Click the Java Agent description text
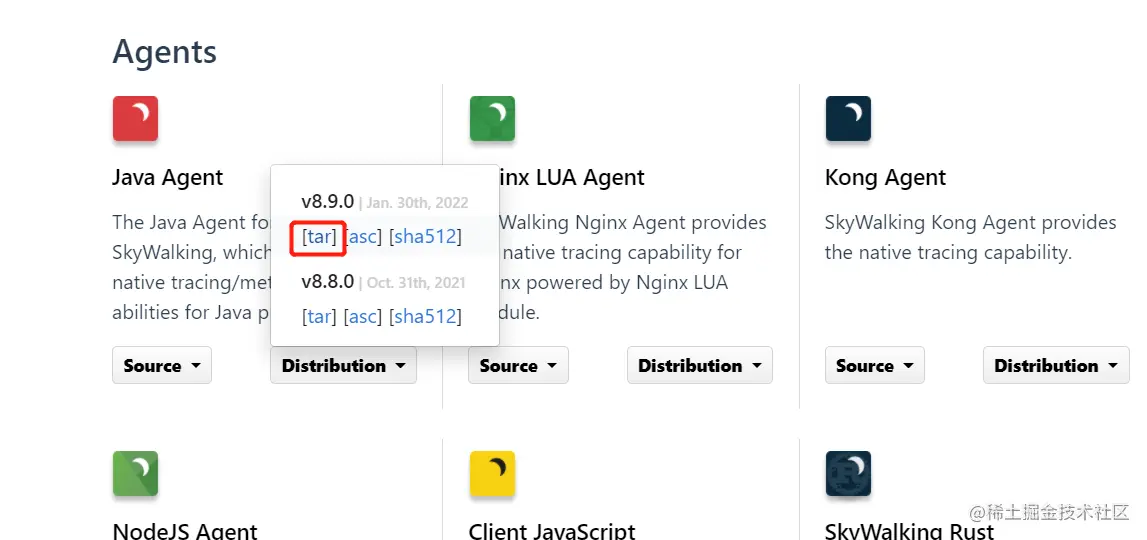The height and width of the screenshot is (540, 1147). pos(191,268)
